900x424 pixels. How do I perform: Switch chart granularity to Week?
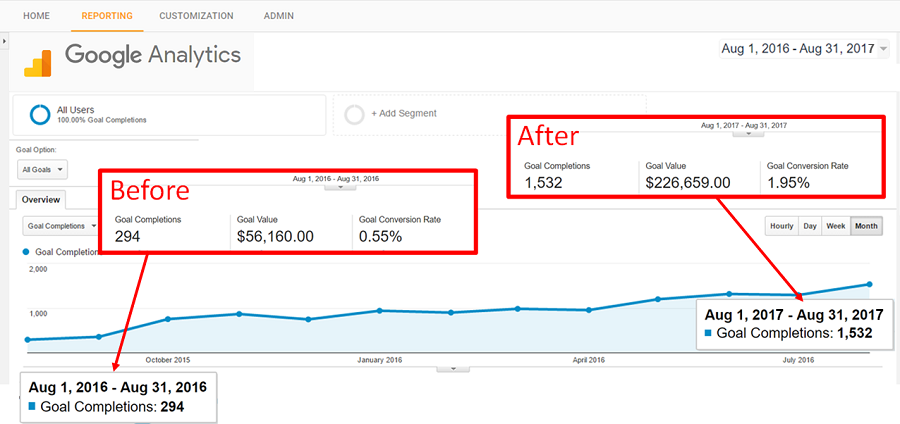click(835, 226)
